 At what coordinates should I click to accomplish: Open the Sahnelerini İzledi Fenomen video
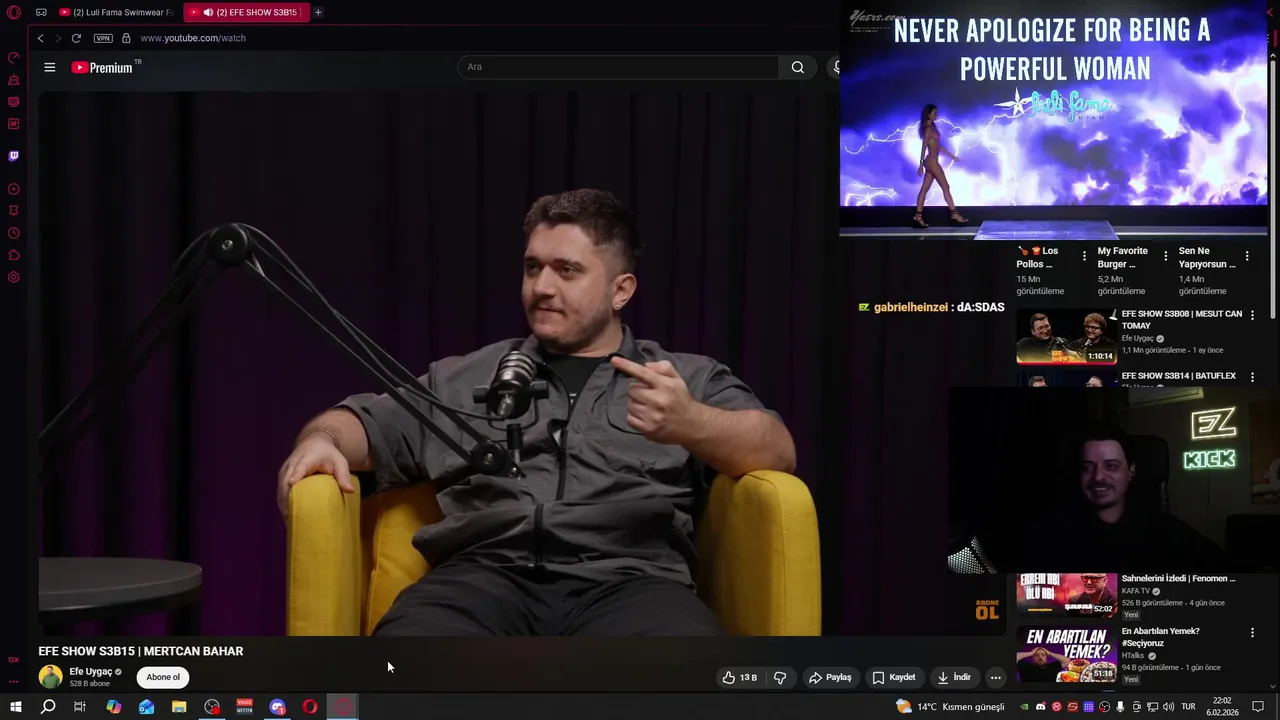[x=1178, y=578]
